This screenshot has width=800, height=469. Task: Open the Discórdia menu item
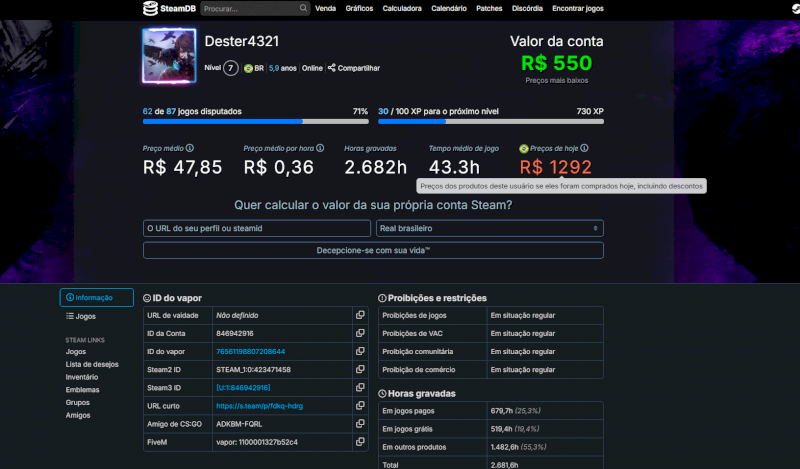coord(527,8)
